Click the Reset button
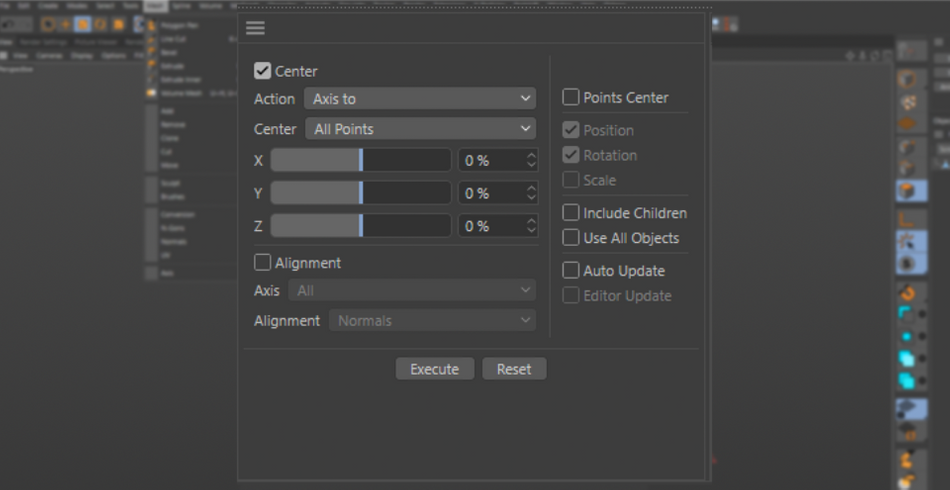The height and width of the screenshot is (490, 950). tap(514, 369)
